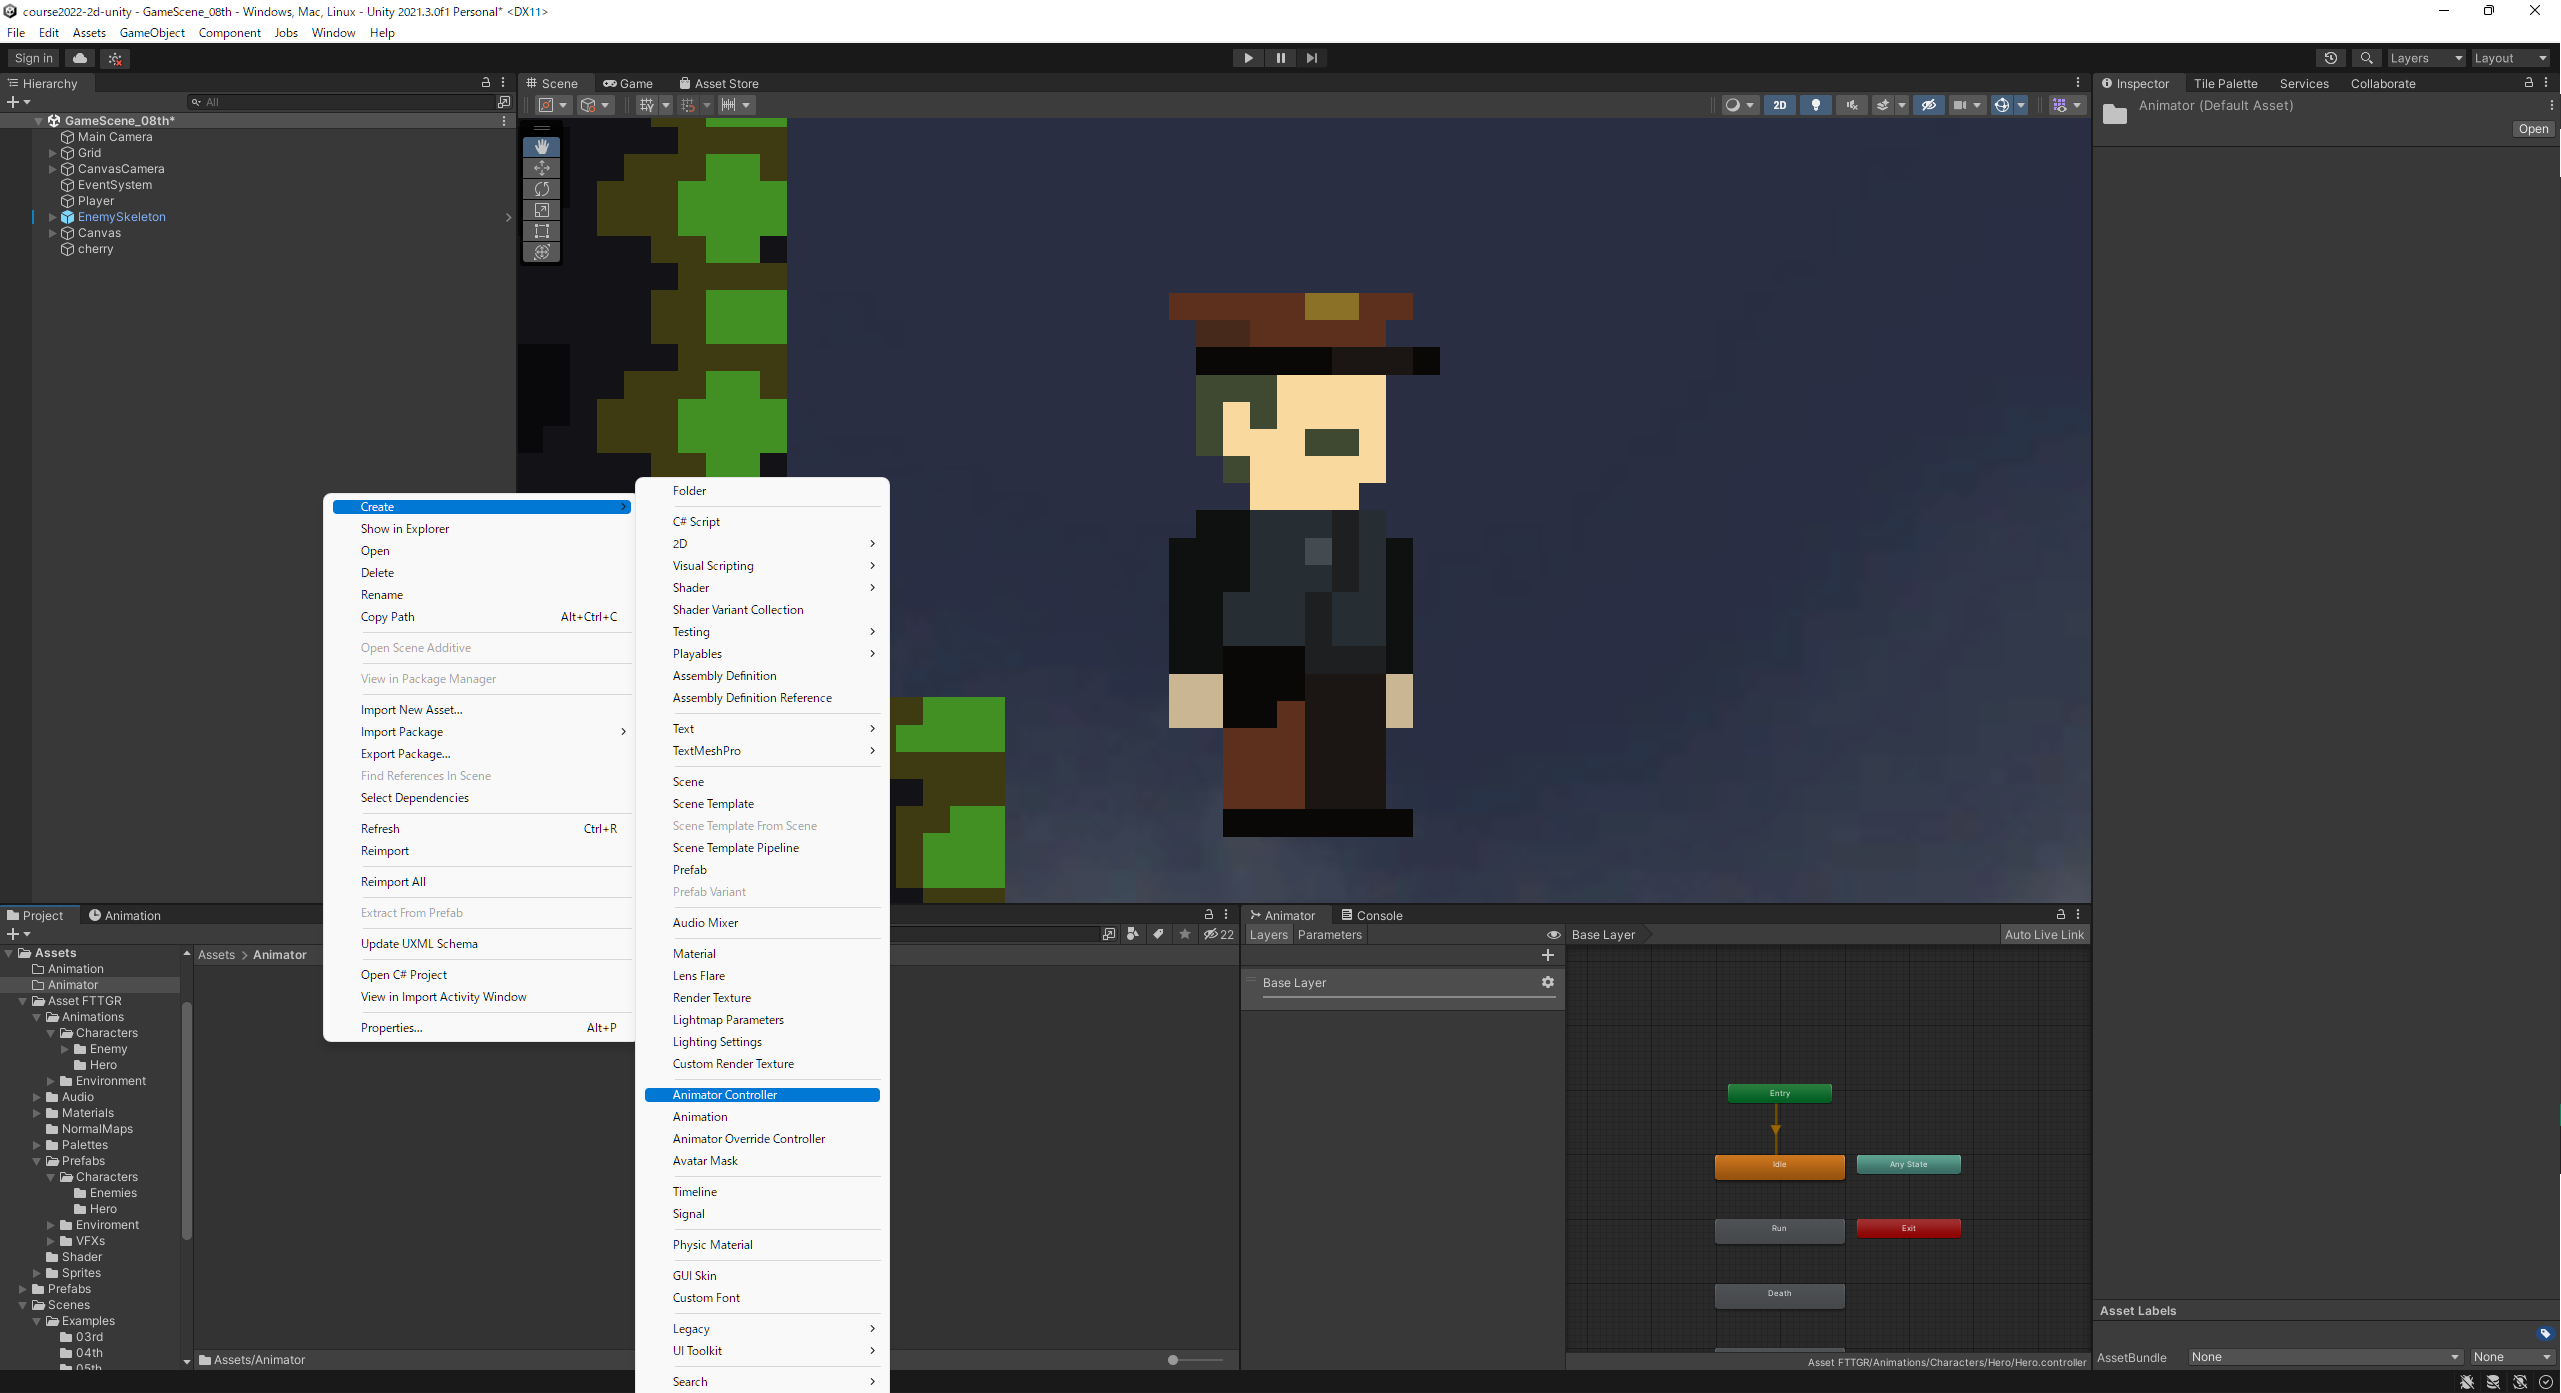Screen dimensions: 2561x1393
Task: Toggle scene visibility hidden-objects eye button
Action: (1929, 105)
